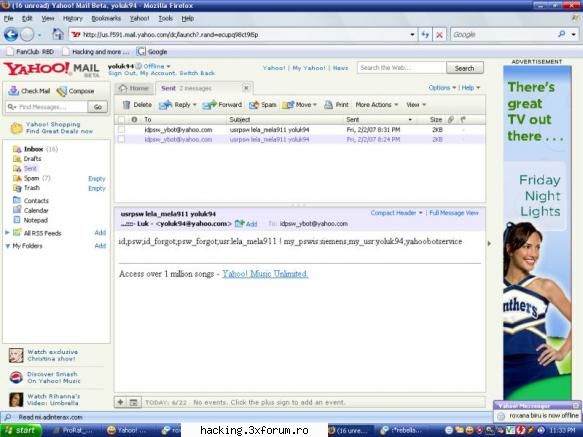Click the Google search magnifier icon
583x437 pixels.
pos(561,34)
